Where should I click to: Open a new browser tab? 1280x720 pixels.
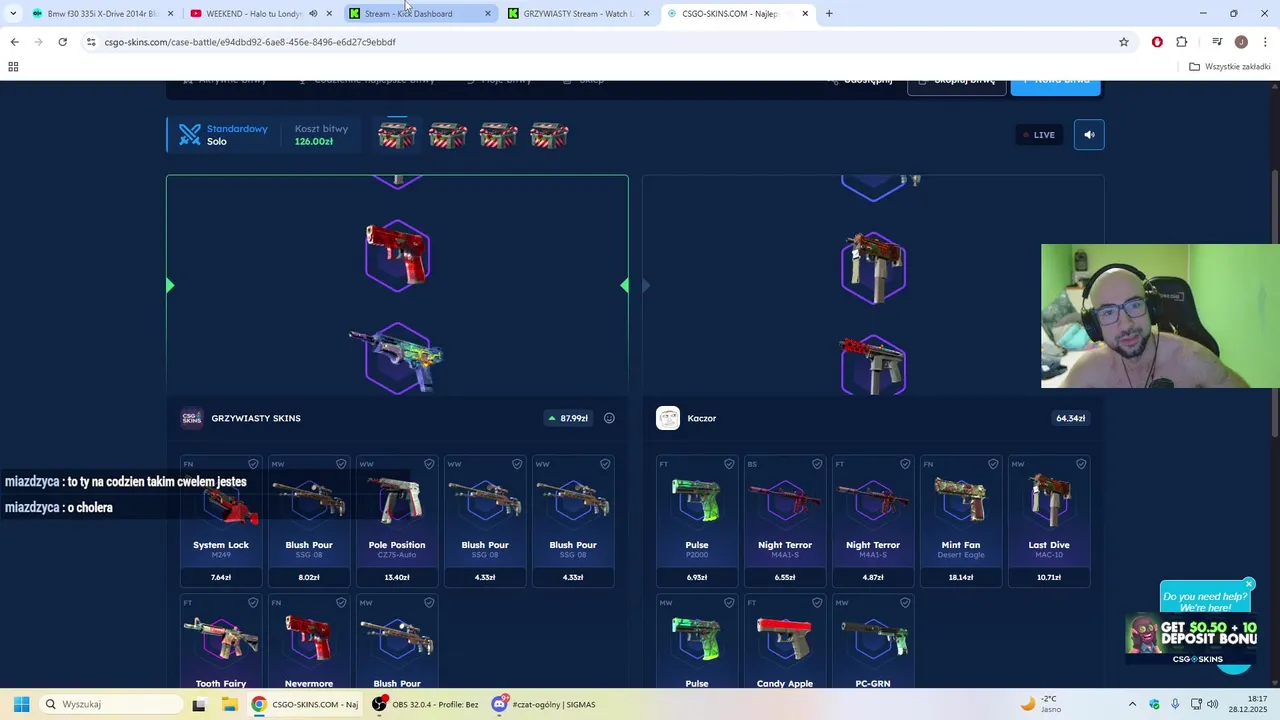(x=829, y=14)
